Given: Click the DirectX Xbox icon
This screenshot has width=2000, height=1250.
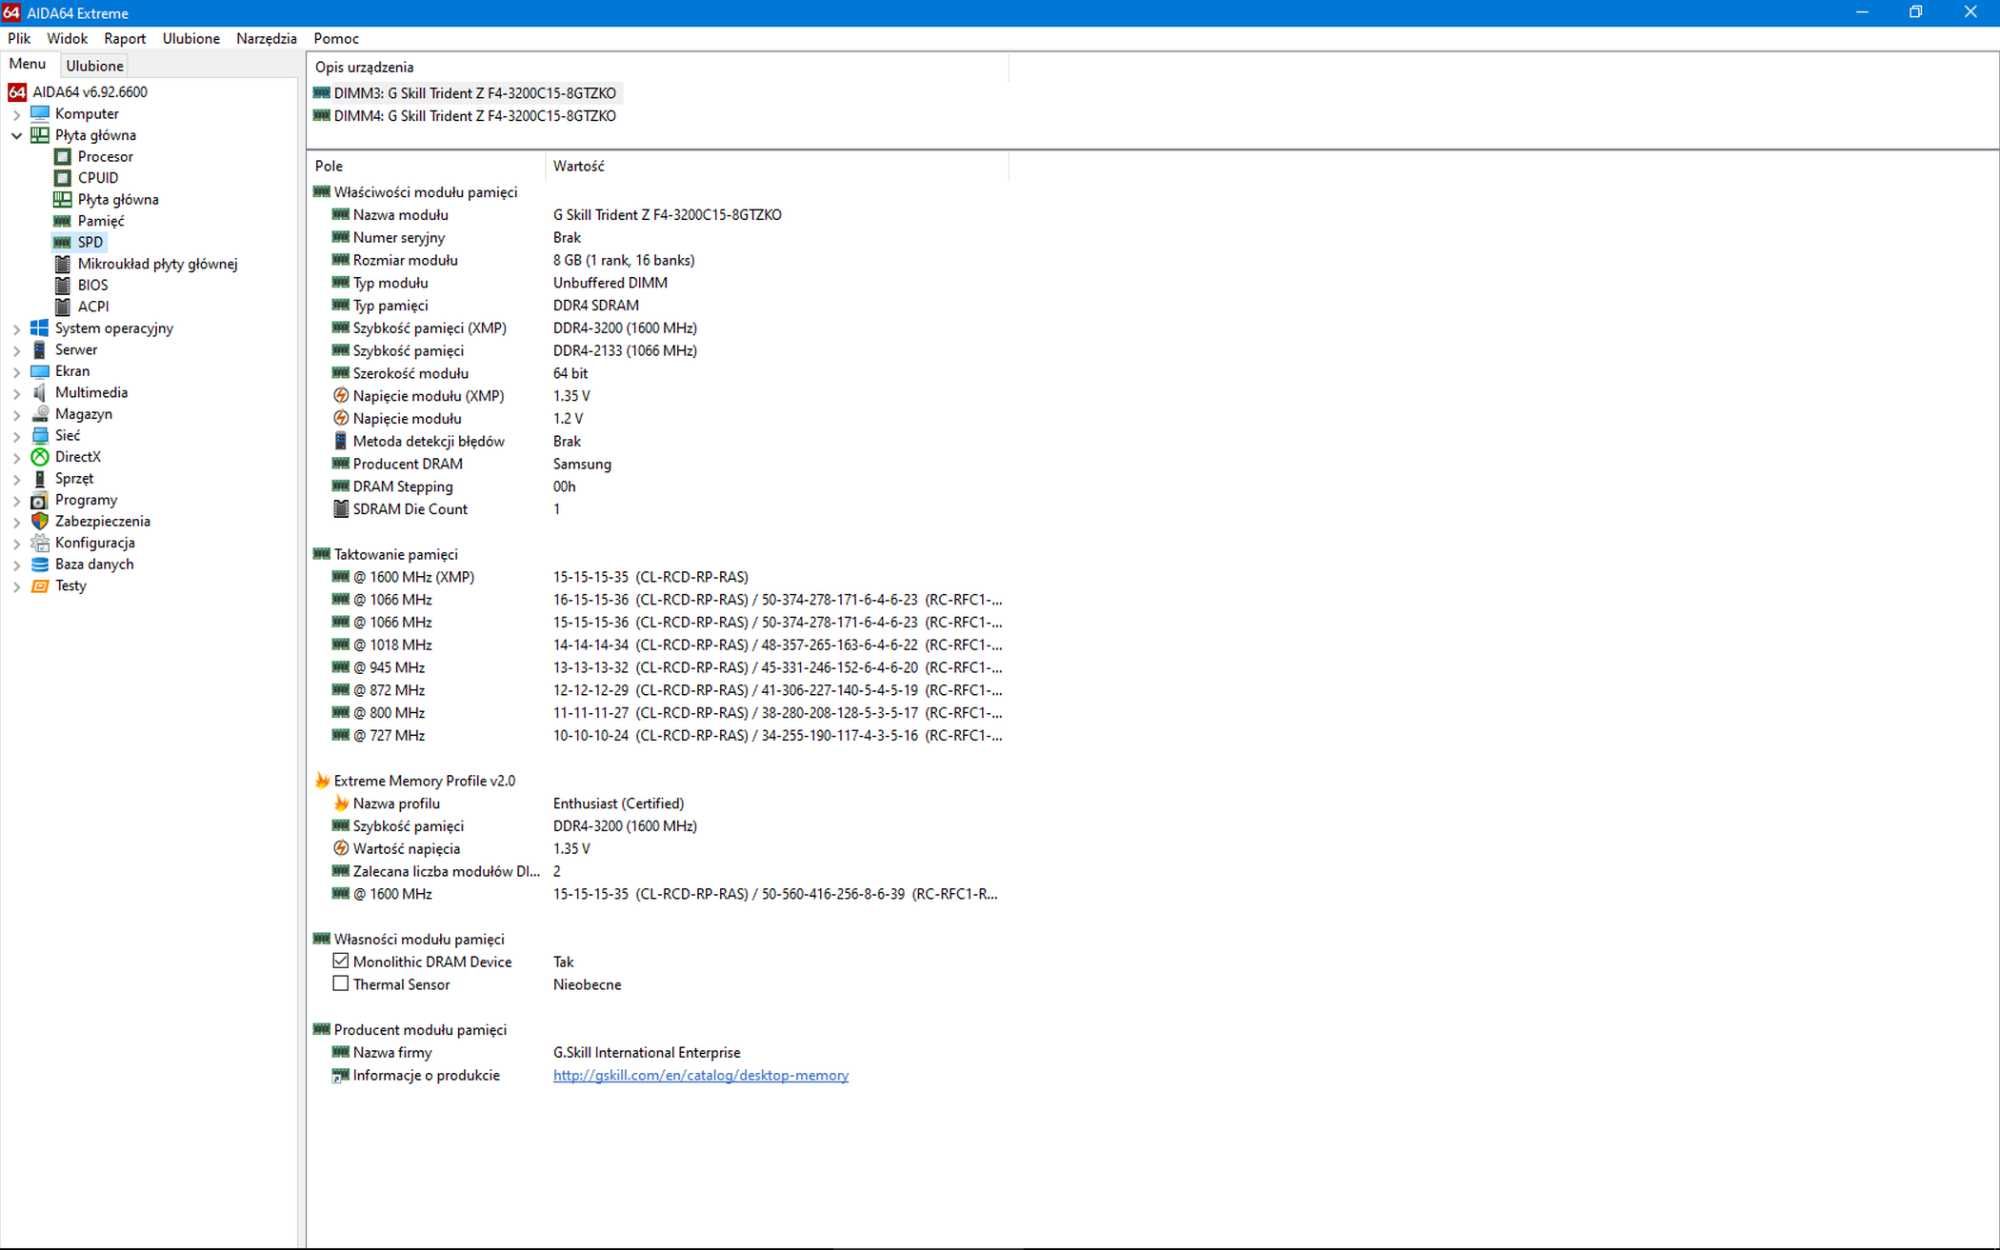Looking at the screenshot, I should point(40,457).
